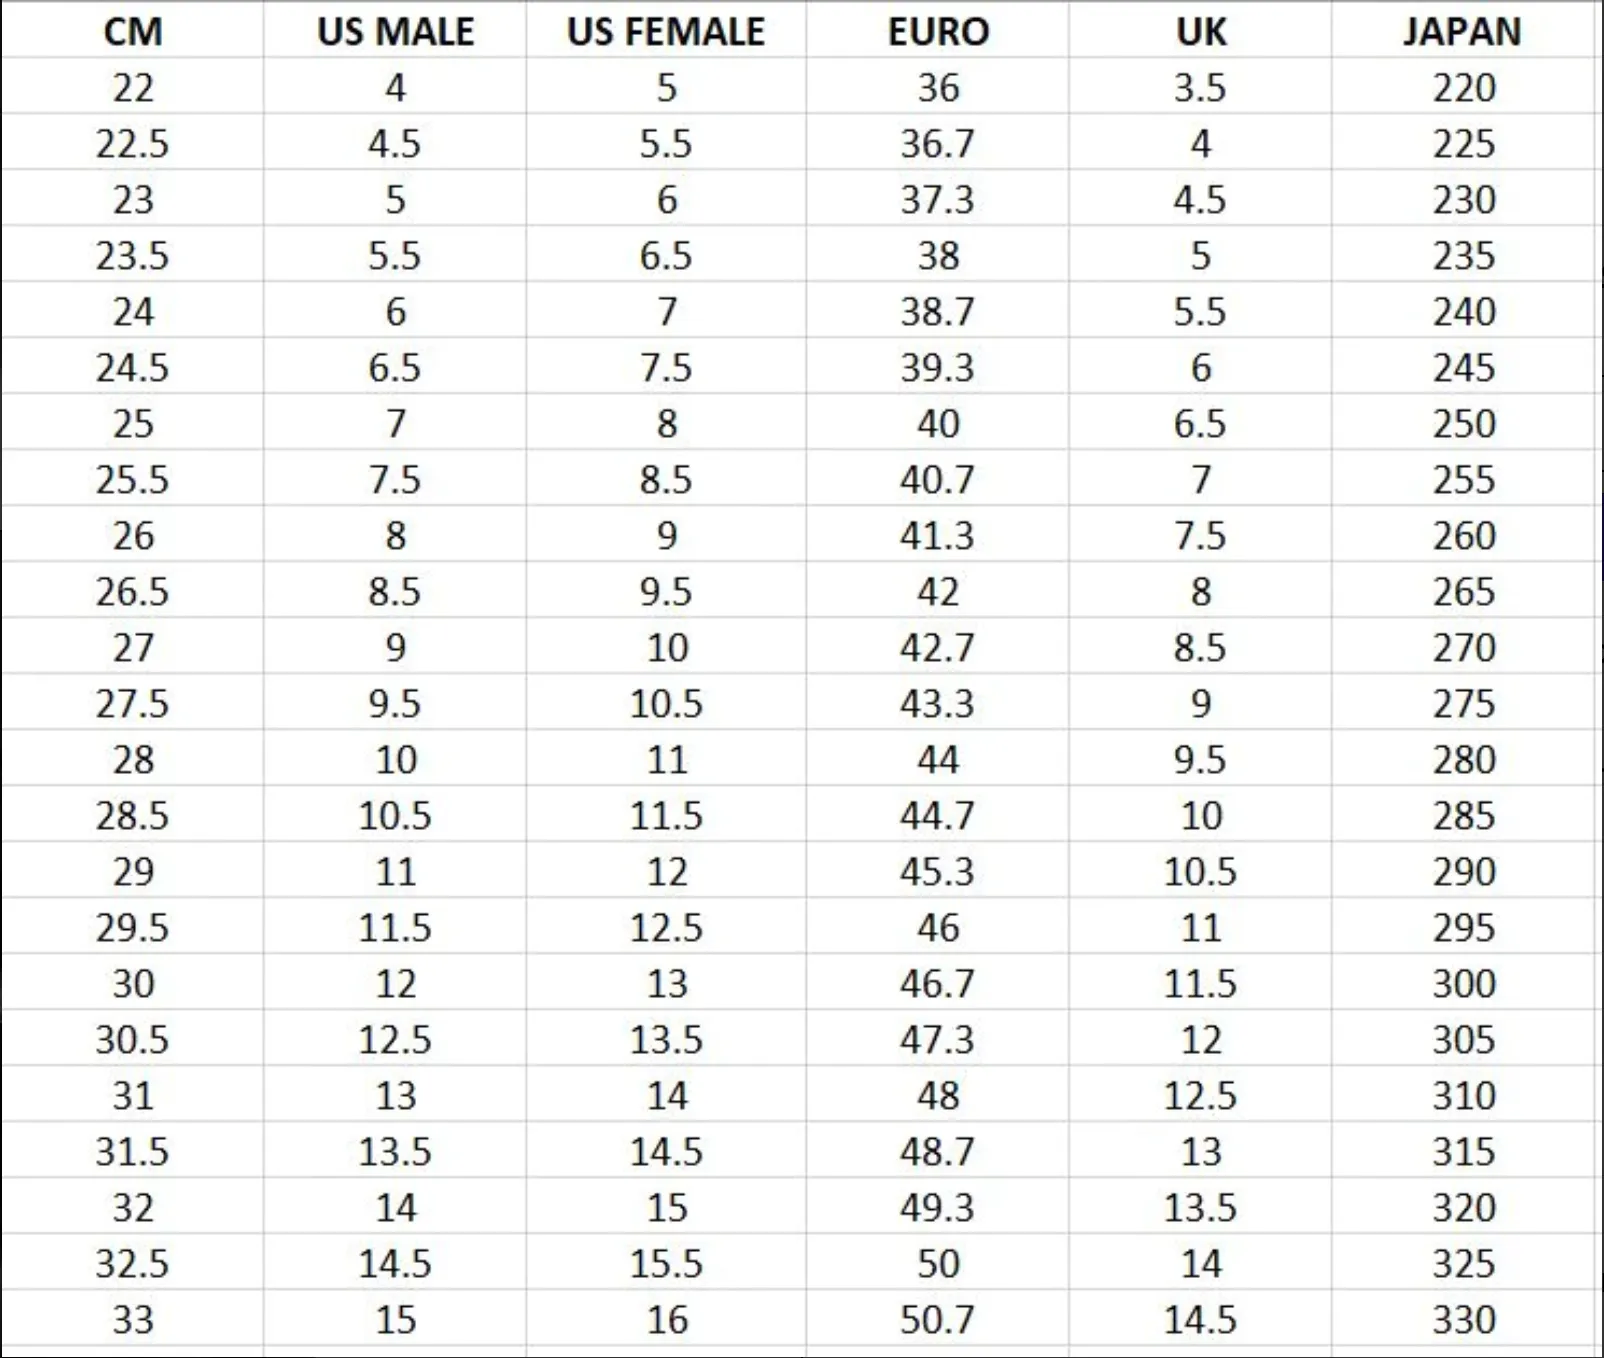Viewport: 1604px width, 1358px height.
Task: Click the Euro size 46.7 cell
Action: pos(938,983)
